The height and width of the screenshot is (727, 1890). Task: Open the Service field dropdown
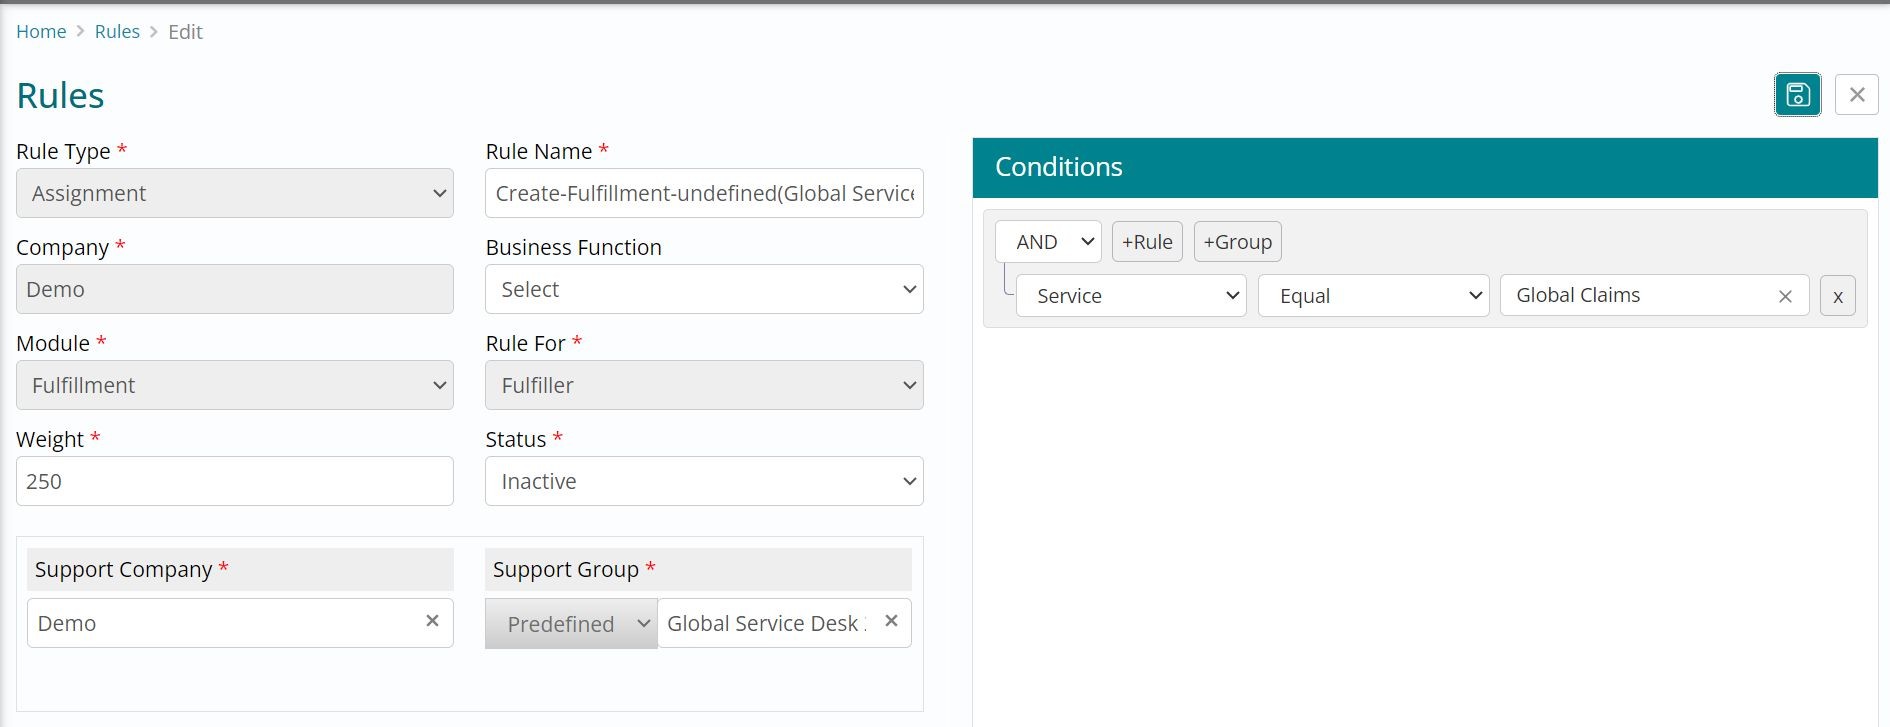(1130, 296)
